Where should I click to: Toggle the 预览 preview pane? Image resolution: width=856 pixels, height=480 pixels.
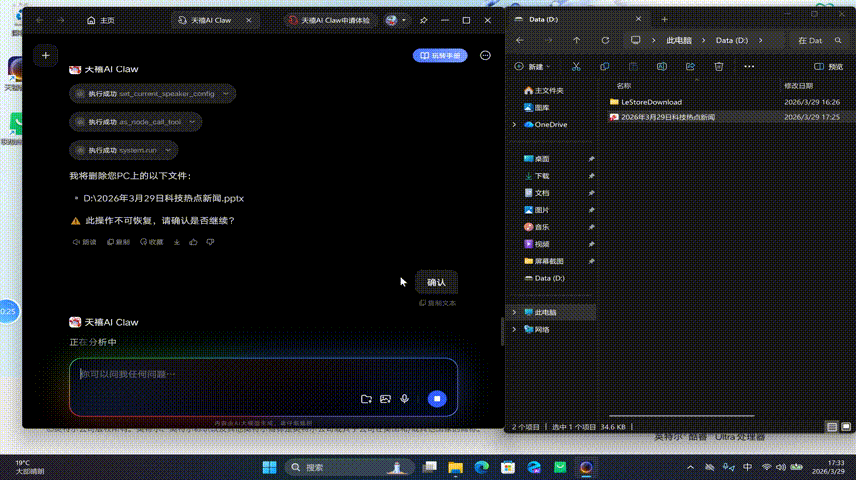coord(829,67)
